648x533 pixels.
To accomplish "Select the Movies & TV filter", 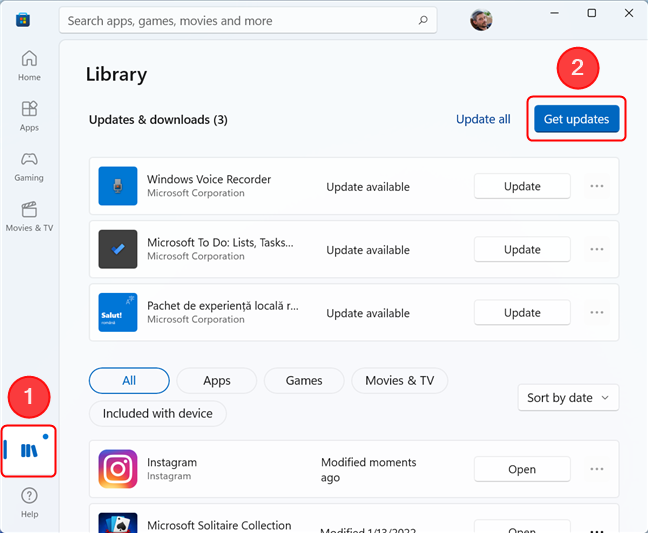I will pyautogui.click(x=400, y=381).
